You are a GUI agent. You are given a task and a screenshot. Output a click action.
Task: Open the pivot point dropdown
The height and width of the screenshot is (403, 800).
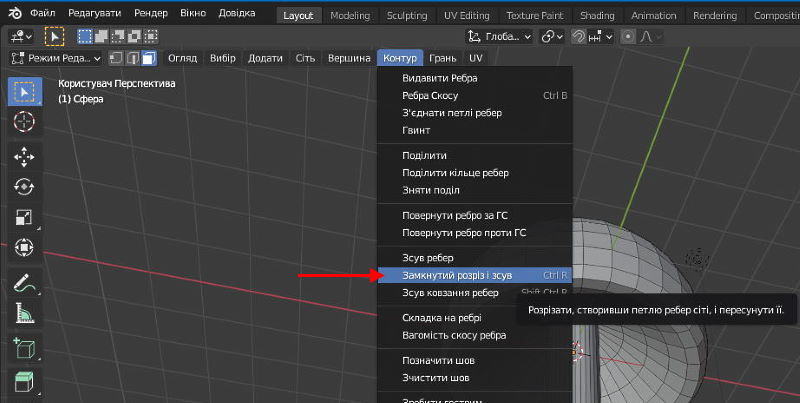(552, 37)
